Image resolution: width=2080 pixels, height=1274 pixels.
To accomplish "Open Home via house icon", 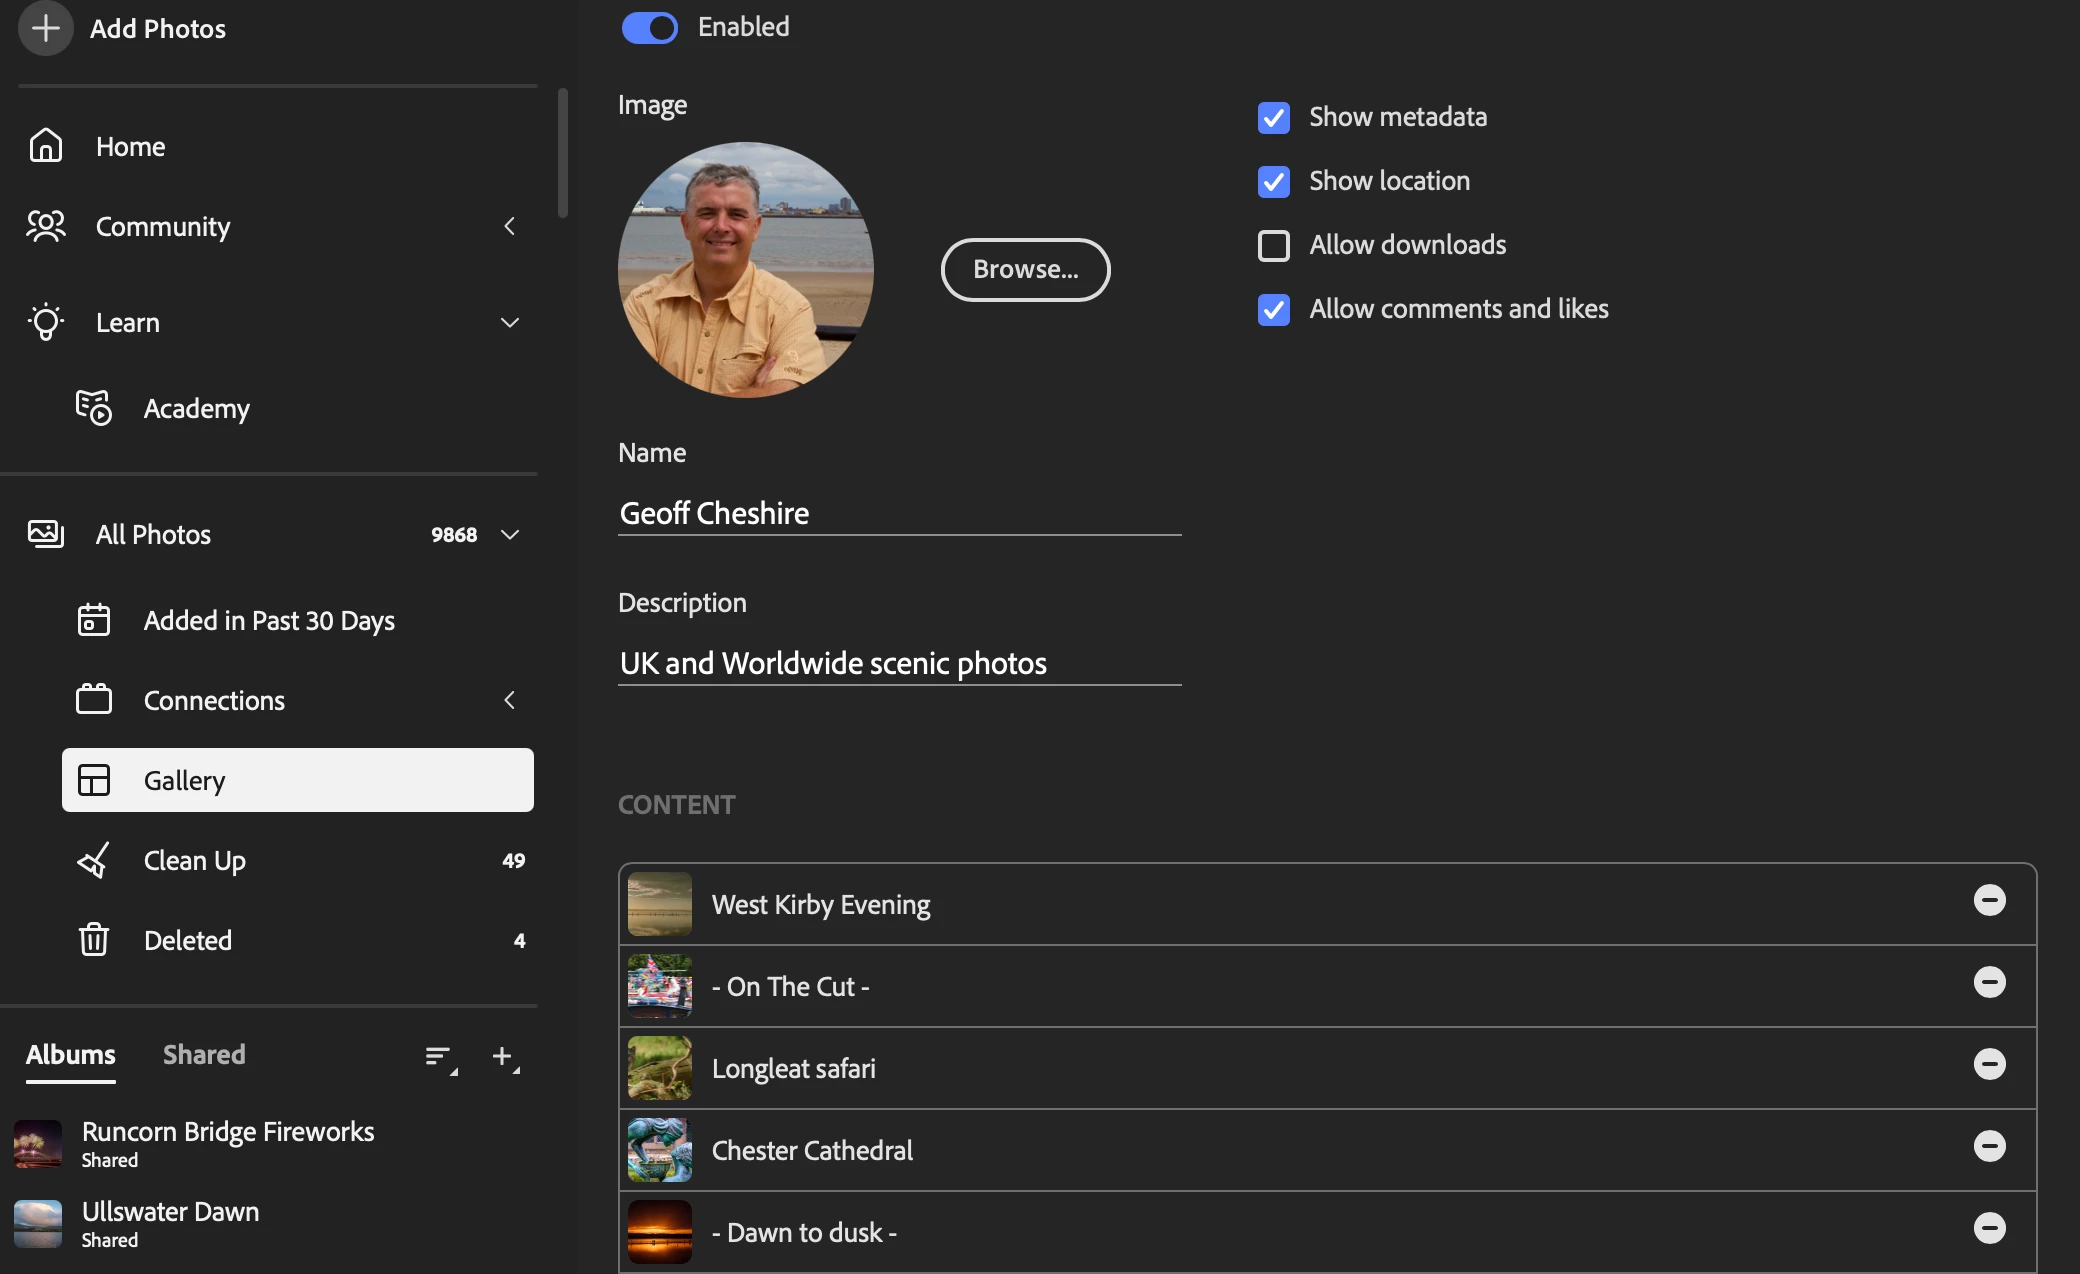I will click(x=46, y=146).
